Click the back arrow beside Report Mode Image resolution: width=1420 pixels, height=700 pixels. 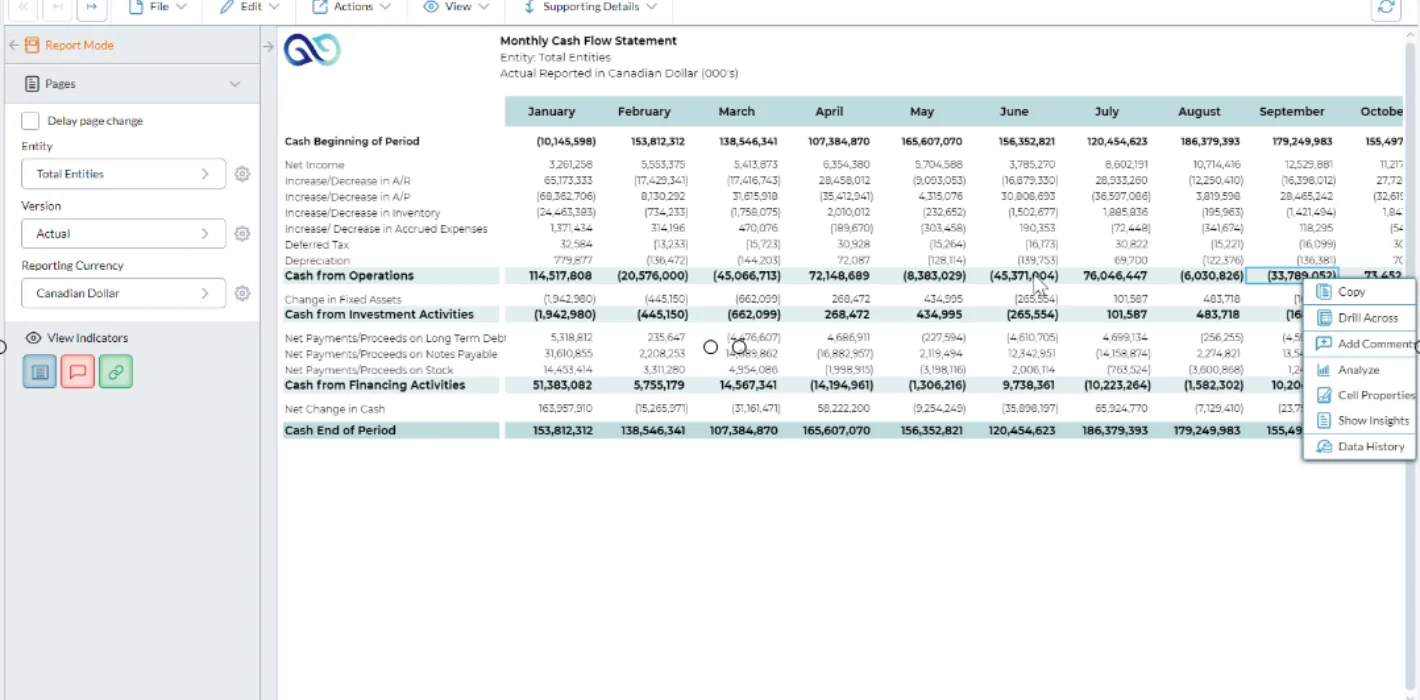tap(14, 45)
